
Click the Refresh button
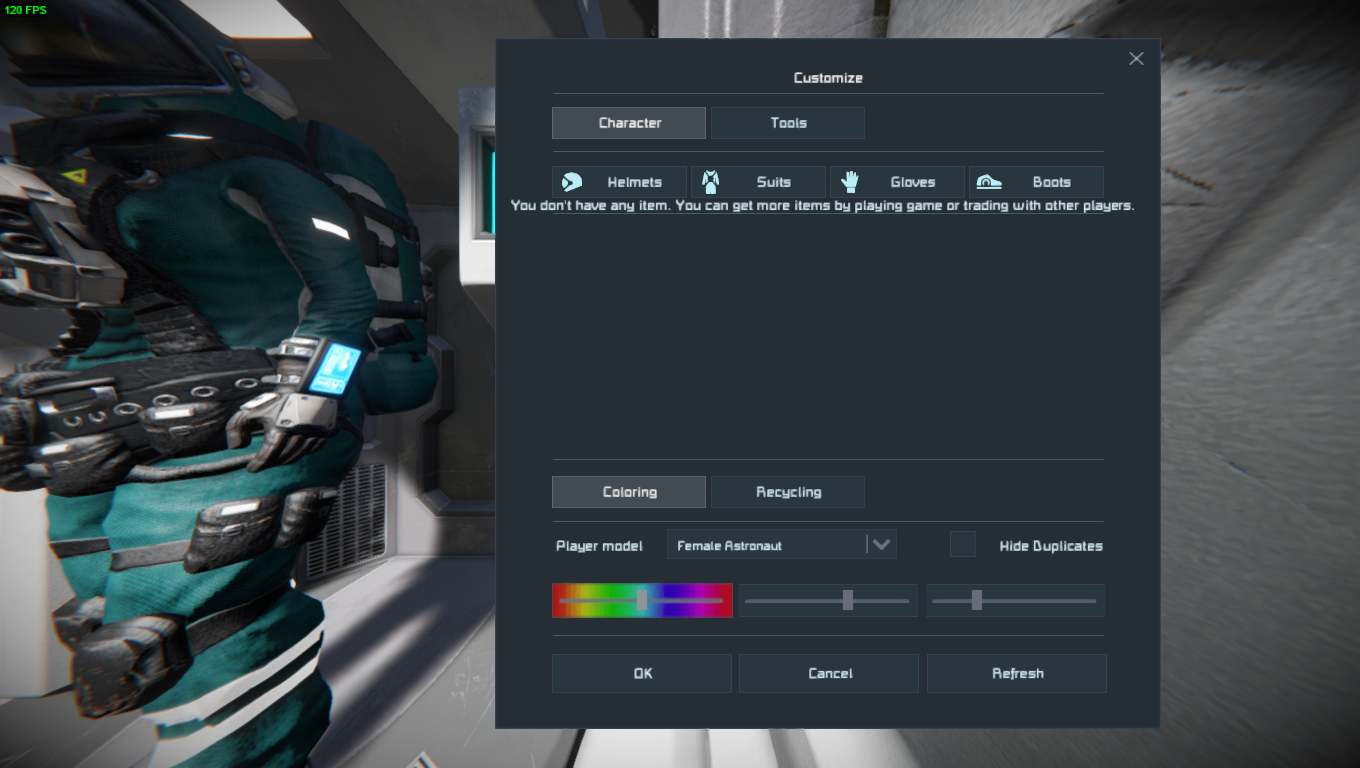click(x=1017, y=673)
